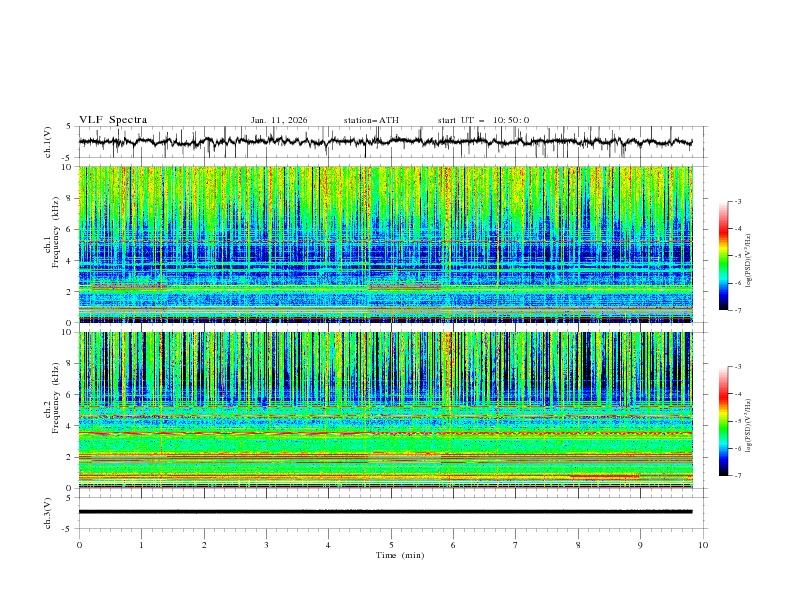Click the "station=ATH" header label
Screen dimensions: 792x612
click(371, 120)
